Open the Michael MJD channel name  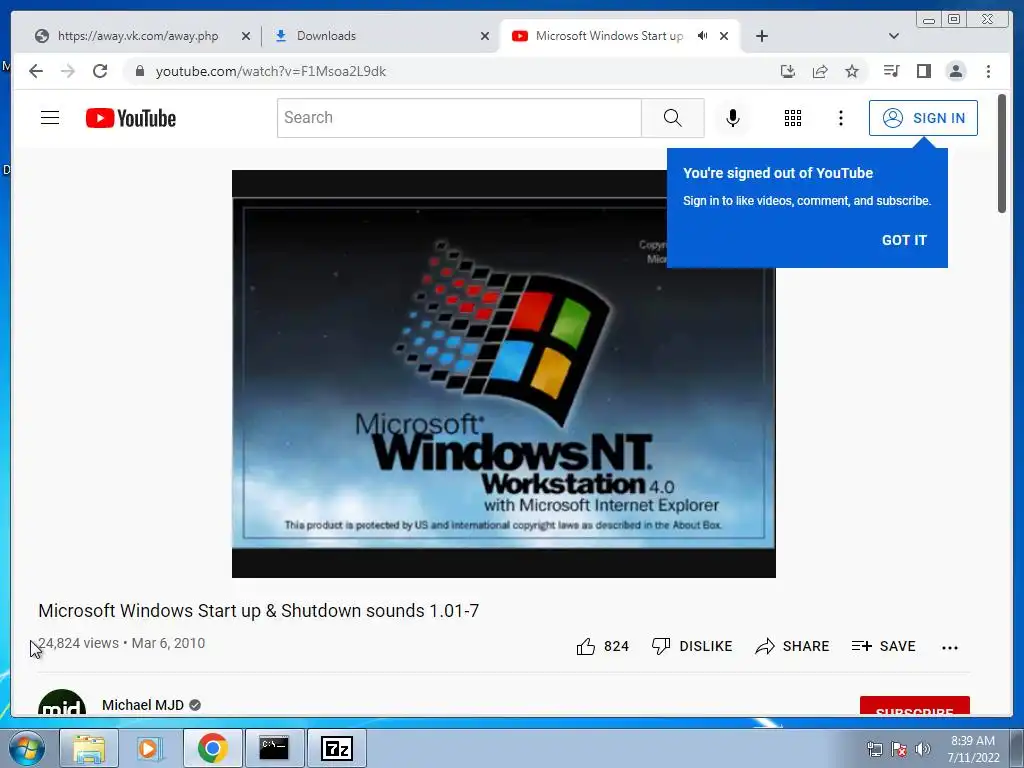143,705
